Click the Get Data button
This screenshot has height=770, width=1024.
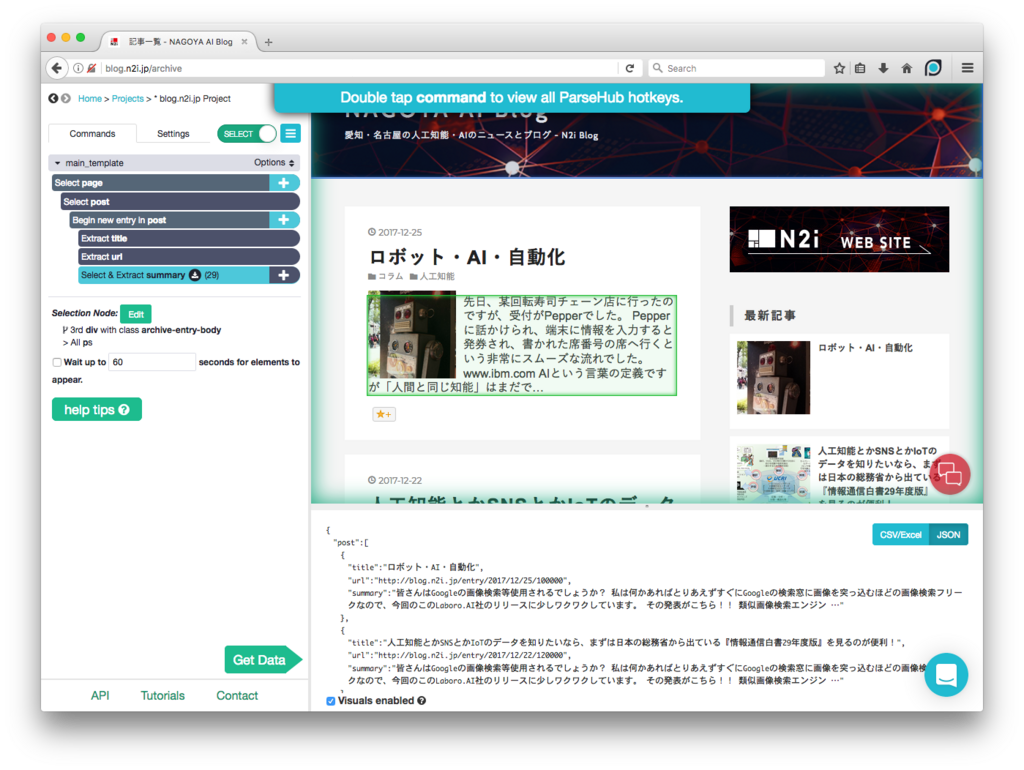(x=263, y=660)
